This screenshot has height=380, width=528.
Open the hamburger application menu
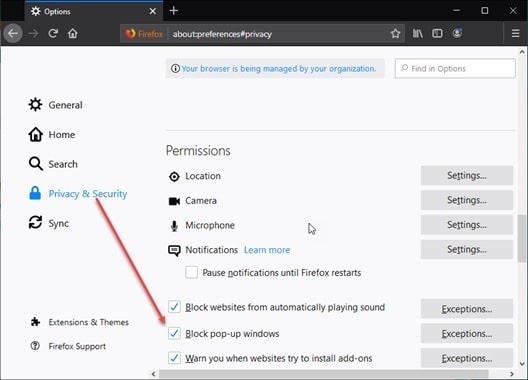click(x=515, y=33)
